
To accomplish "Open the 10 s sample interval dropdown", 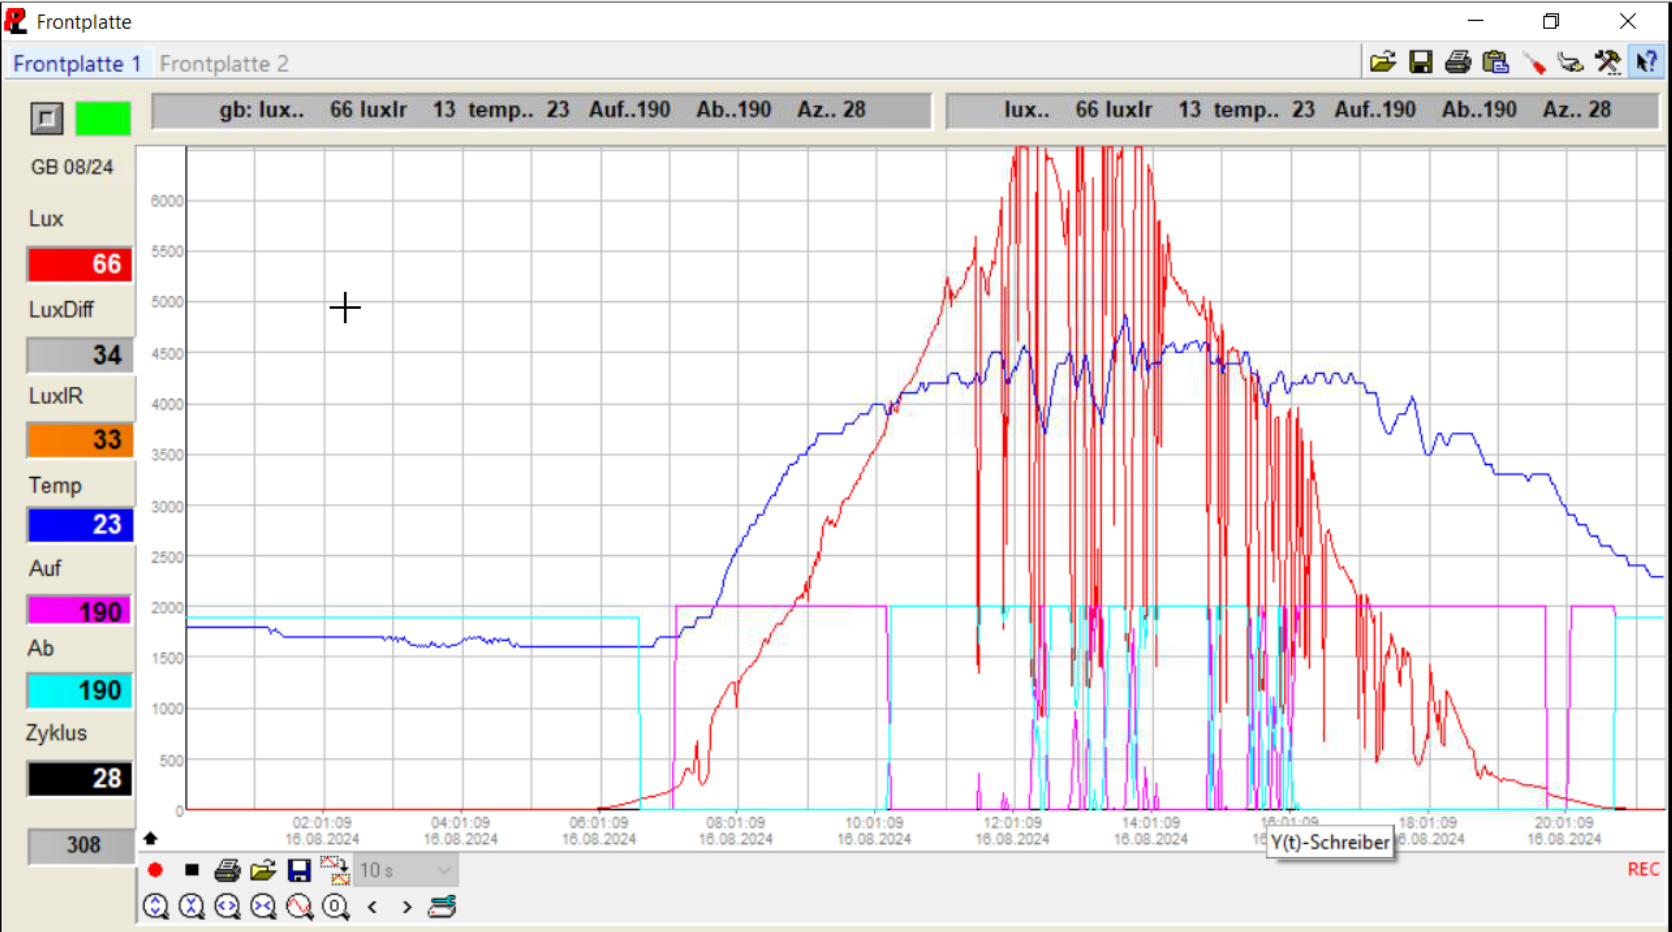I will [x=405, y=870].
